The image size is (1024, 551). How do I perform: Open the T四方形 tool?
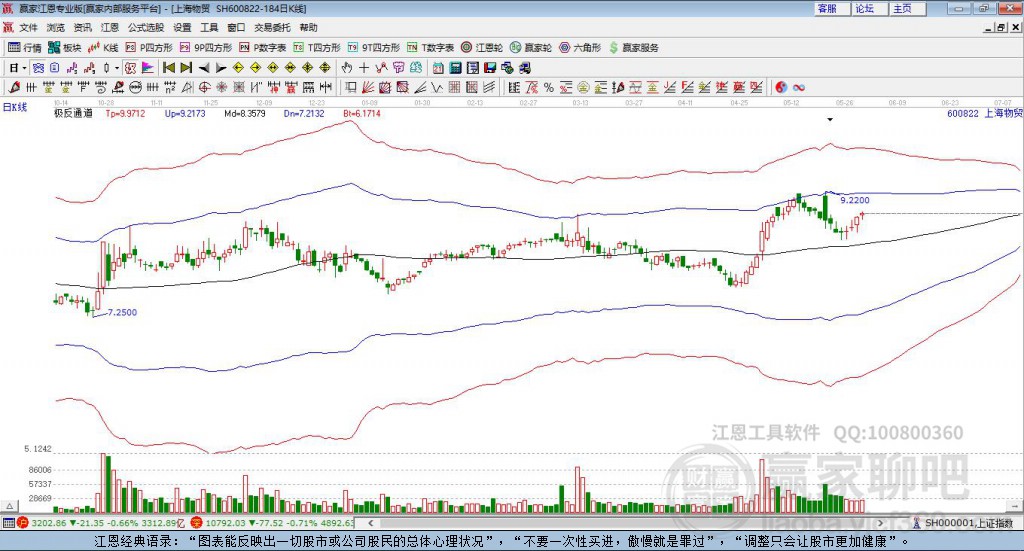[317, 48]
